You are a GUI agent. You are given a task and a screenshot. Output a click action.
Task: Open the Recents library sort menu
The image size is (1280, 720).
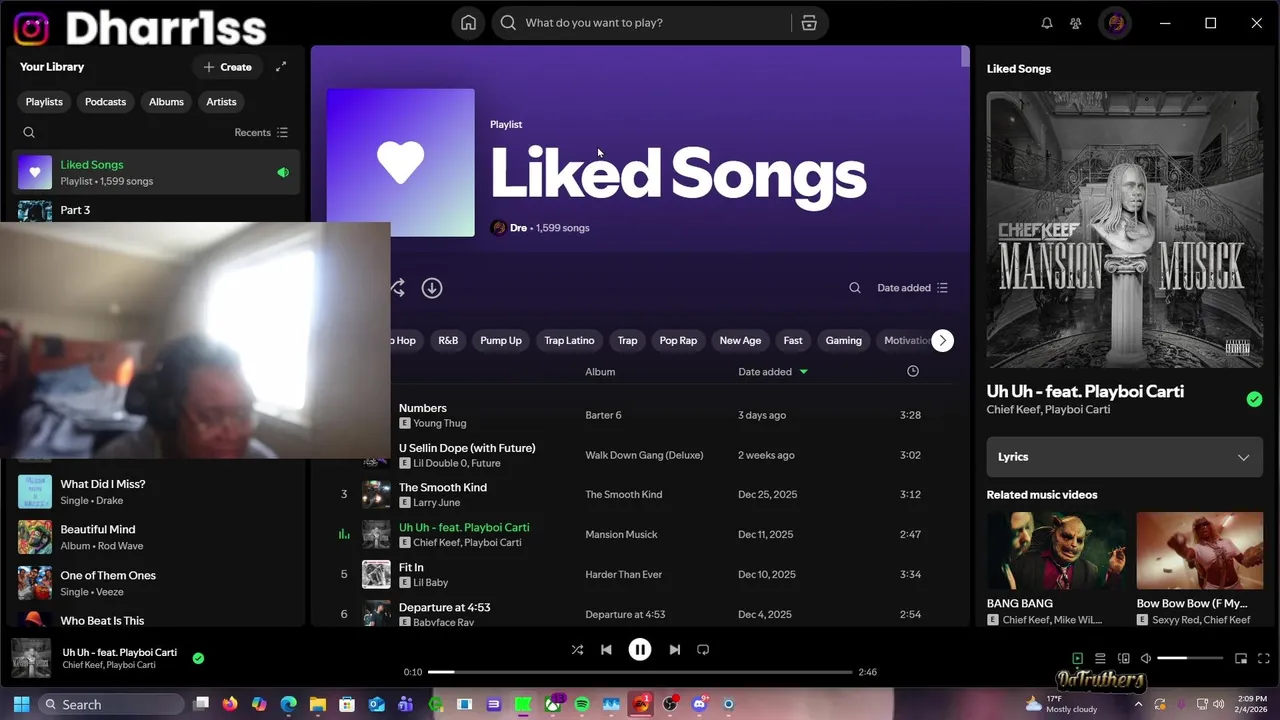261,132
